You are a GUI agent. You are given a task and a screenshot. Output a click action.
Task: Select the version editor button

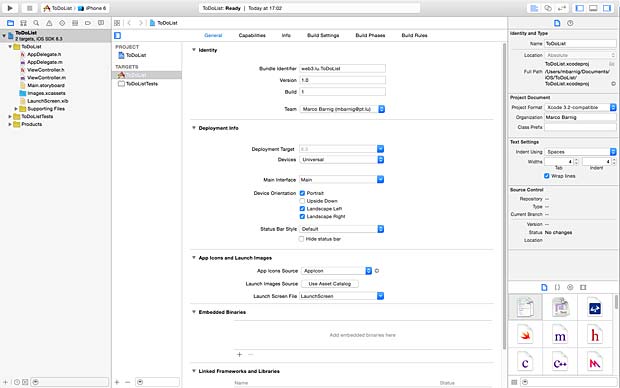pos(561,8)
